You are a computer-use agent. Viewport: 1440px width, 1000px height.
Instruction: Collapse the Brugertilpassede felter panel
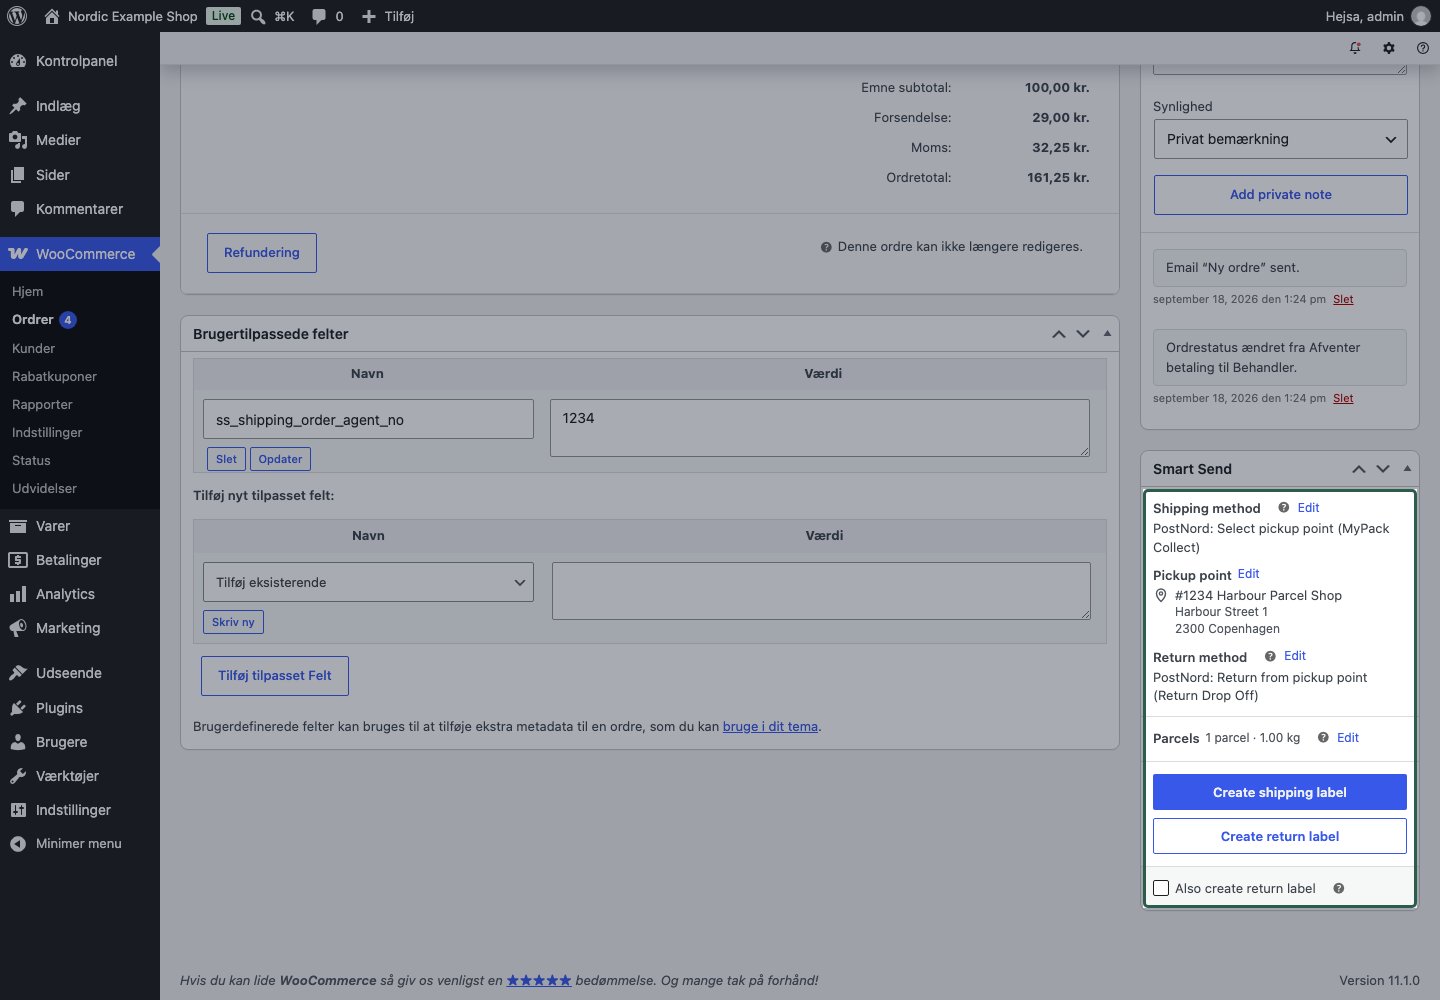point(1107,334)
